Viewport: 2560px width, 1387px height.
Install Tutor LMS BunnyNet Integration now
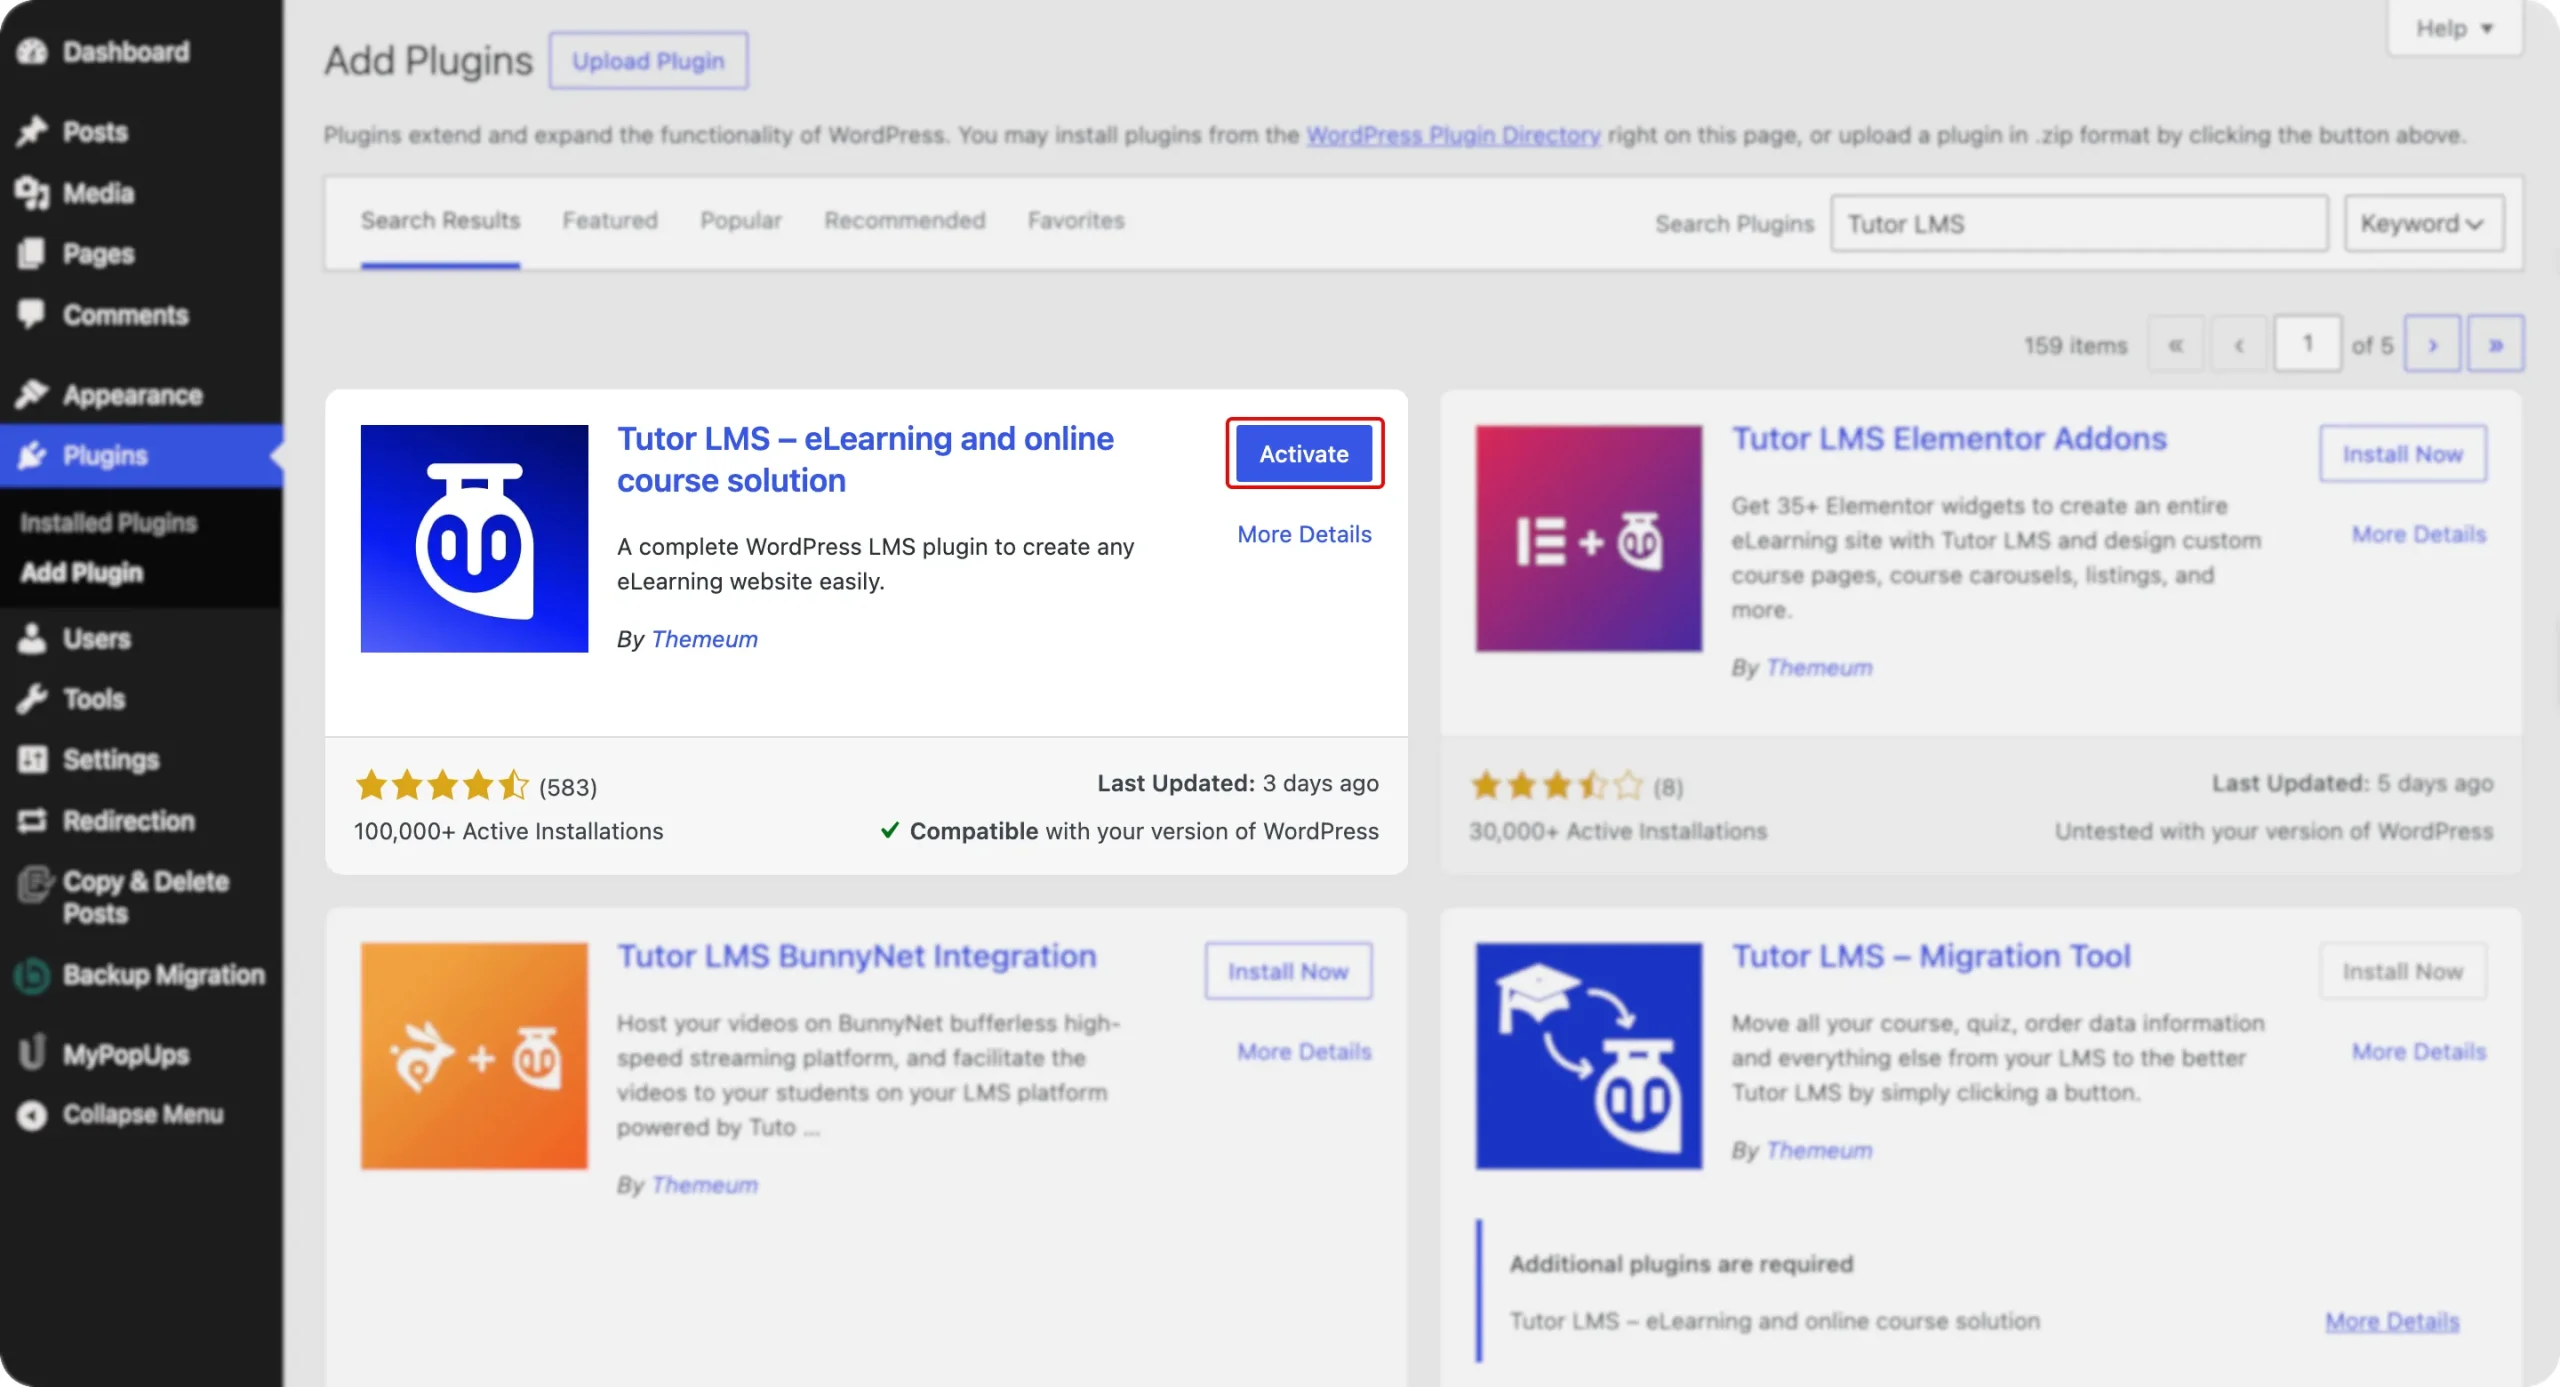click(1288, 971)
